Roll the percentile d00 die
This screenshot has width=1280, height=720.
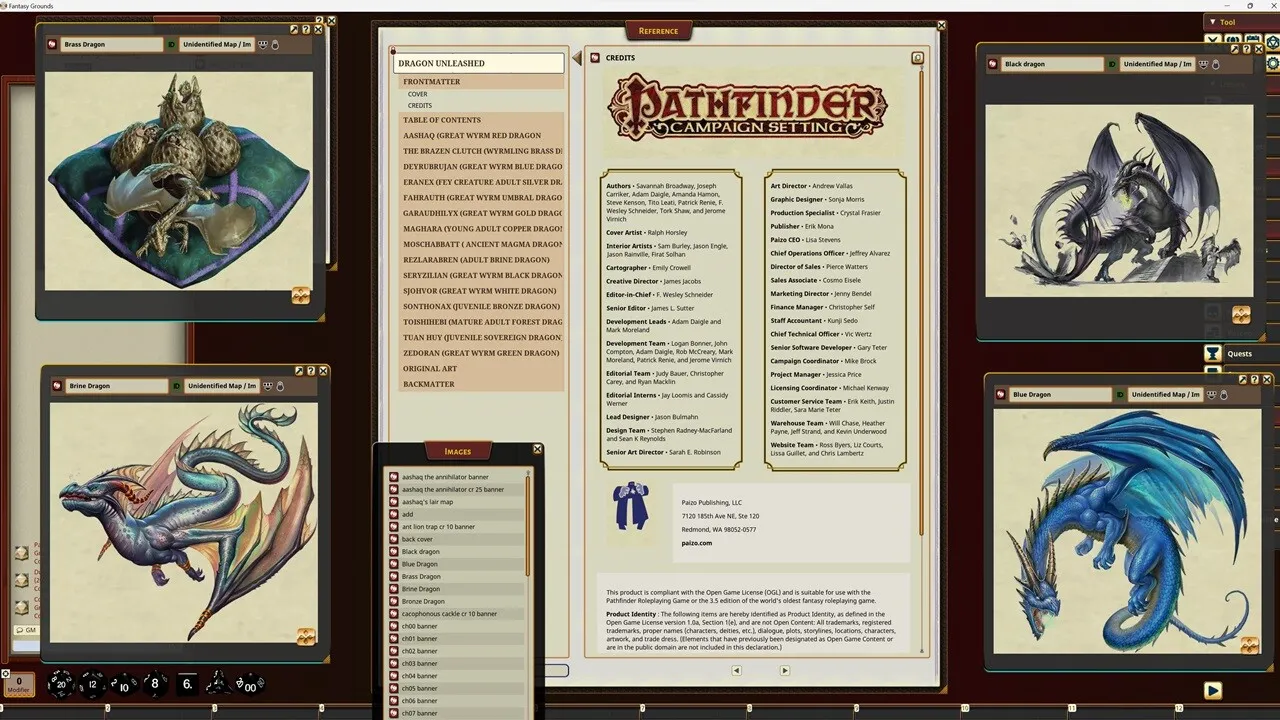(249, 685)
